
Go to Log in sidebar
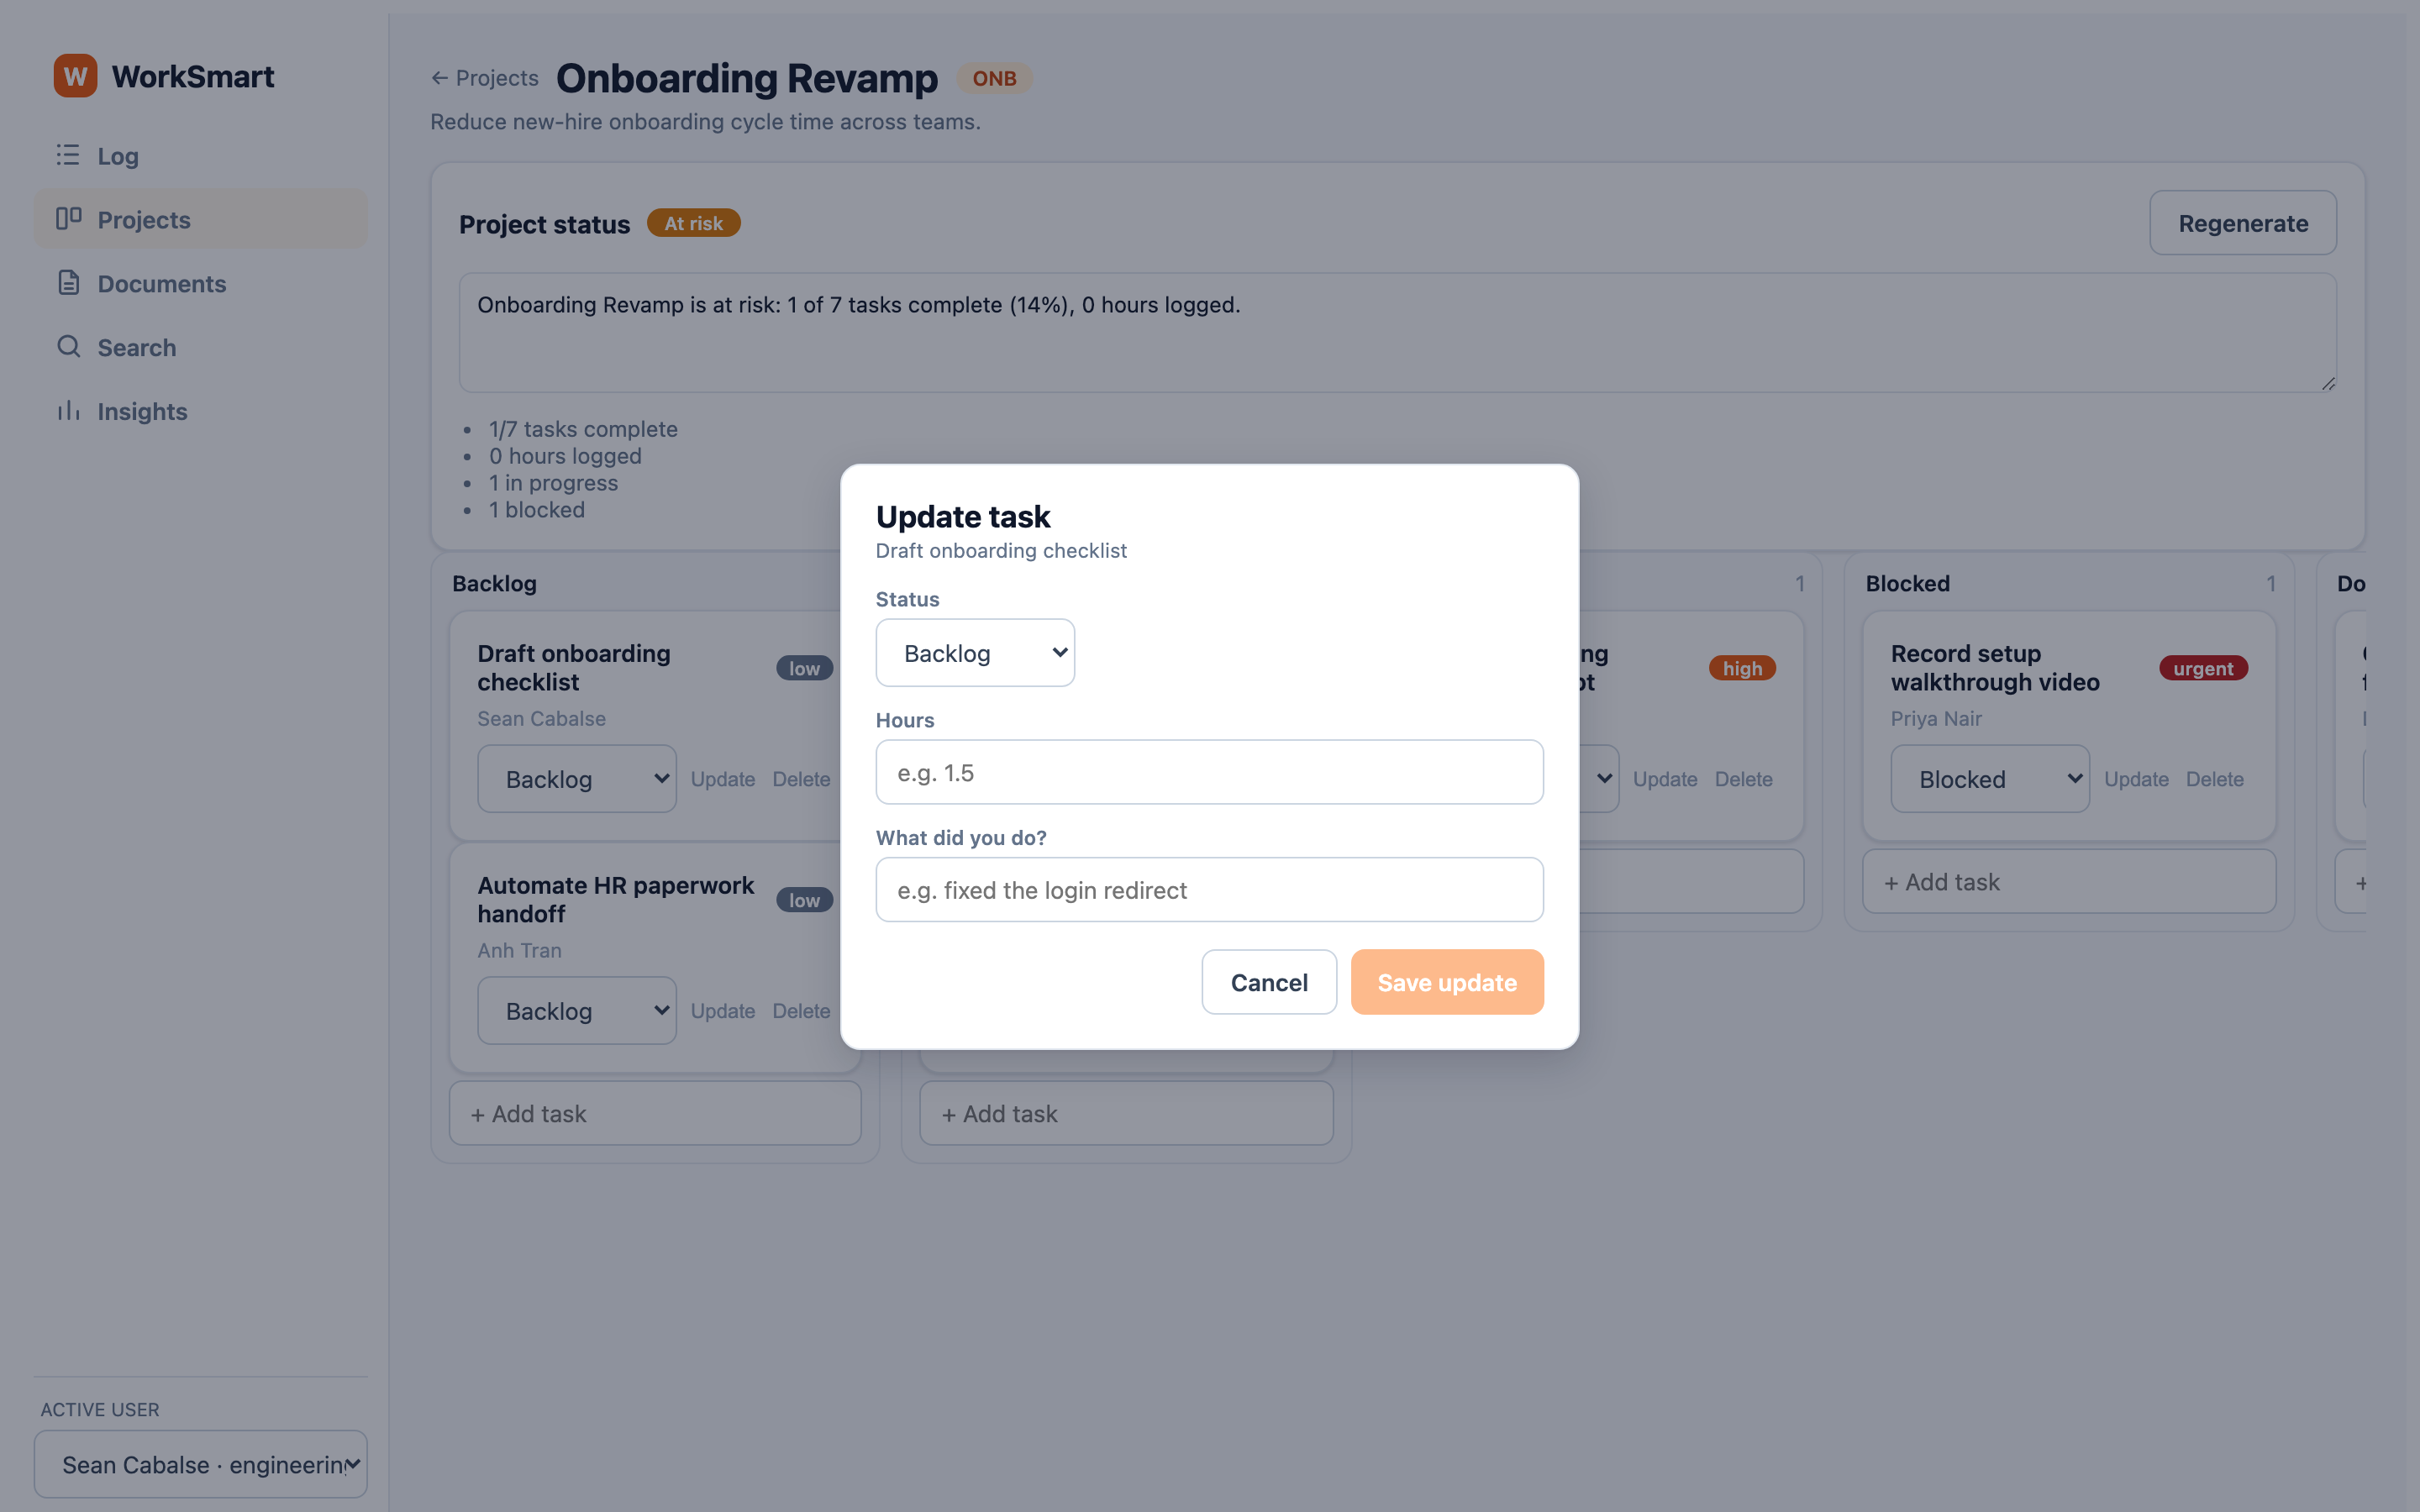click(201, 155)
